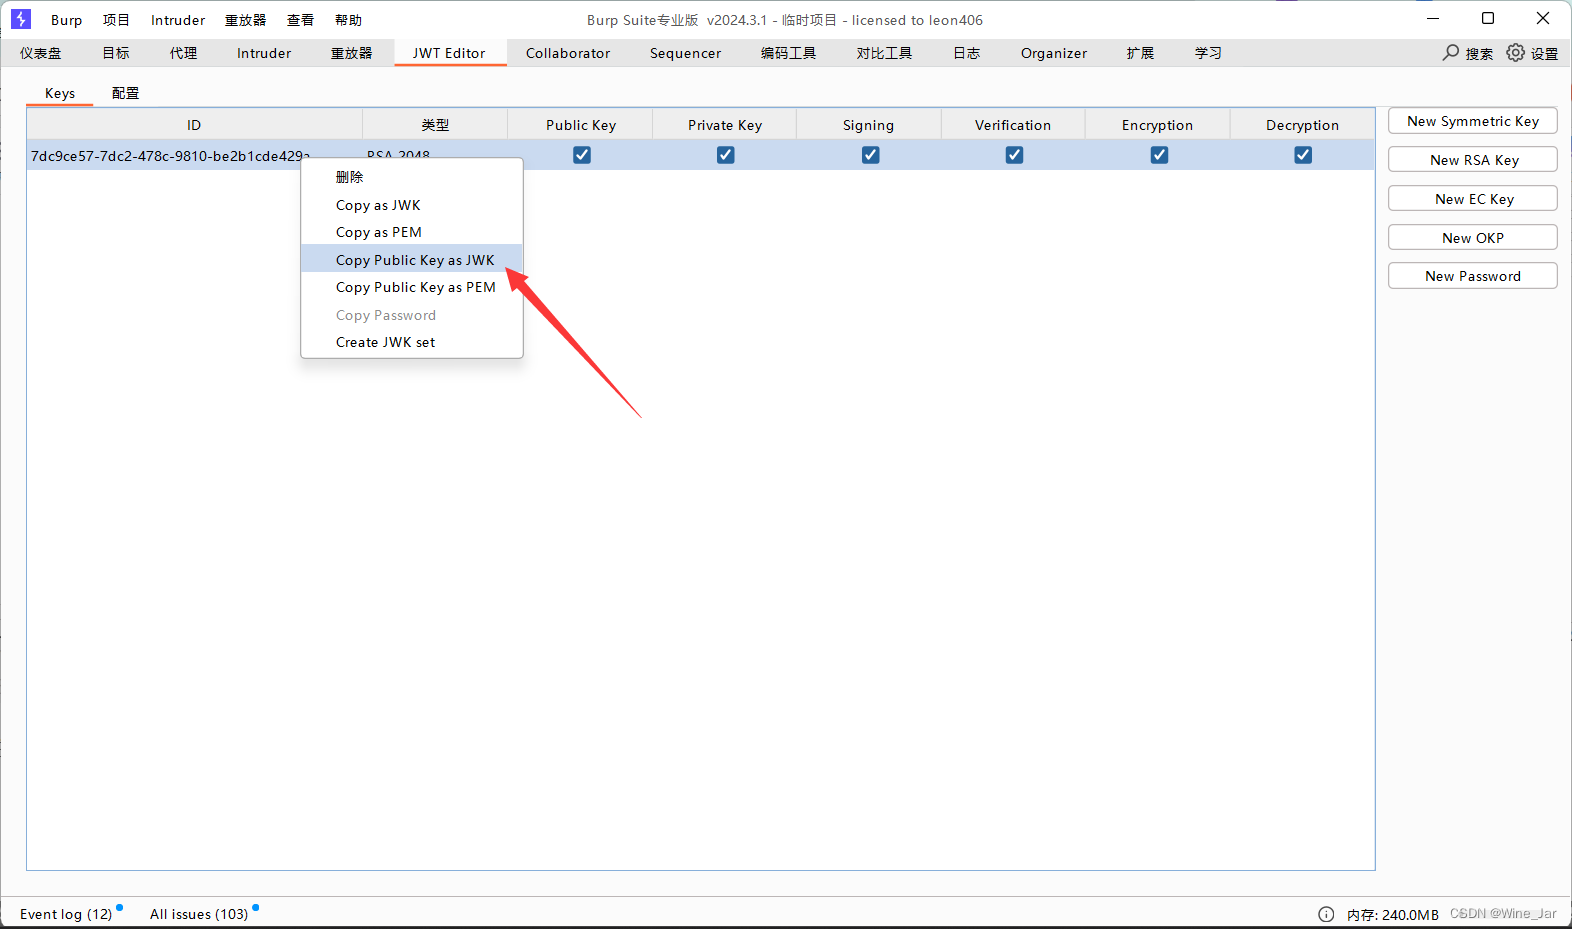Click the 设置 label
The image size is (1572, 929).
1544,53
